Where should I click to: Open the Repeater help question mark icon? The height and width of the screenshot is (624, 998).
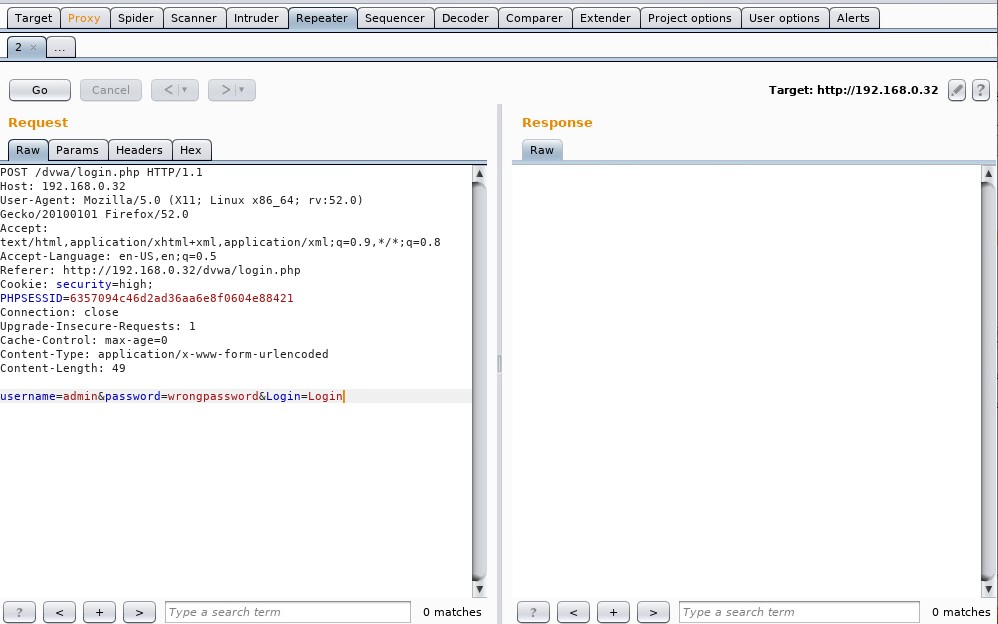coord(981,90)
